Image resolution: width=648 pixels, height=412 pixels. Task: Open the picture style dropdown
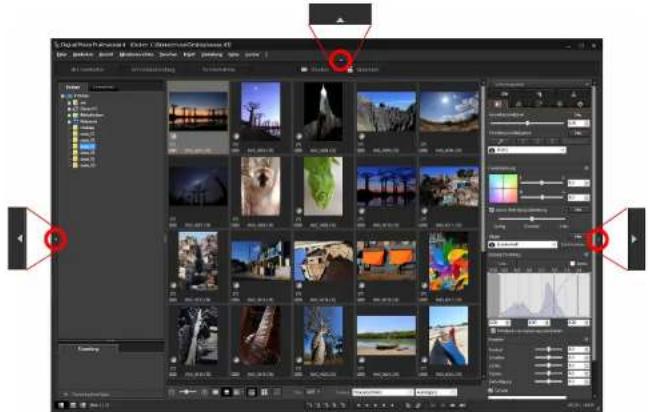pos(523,245)
